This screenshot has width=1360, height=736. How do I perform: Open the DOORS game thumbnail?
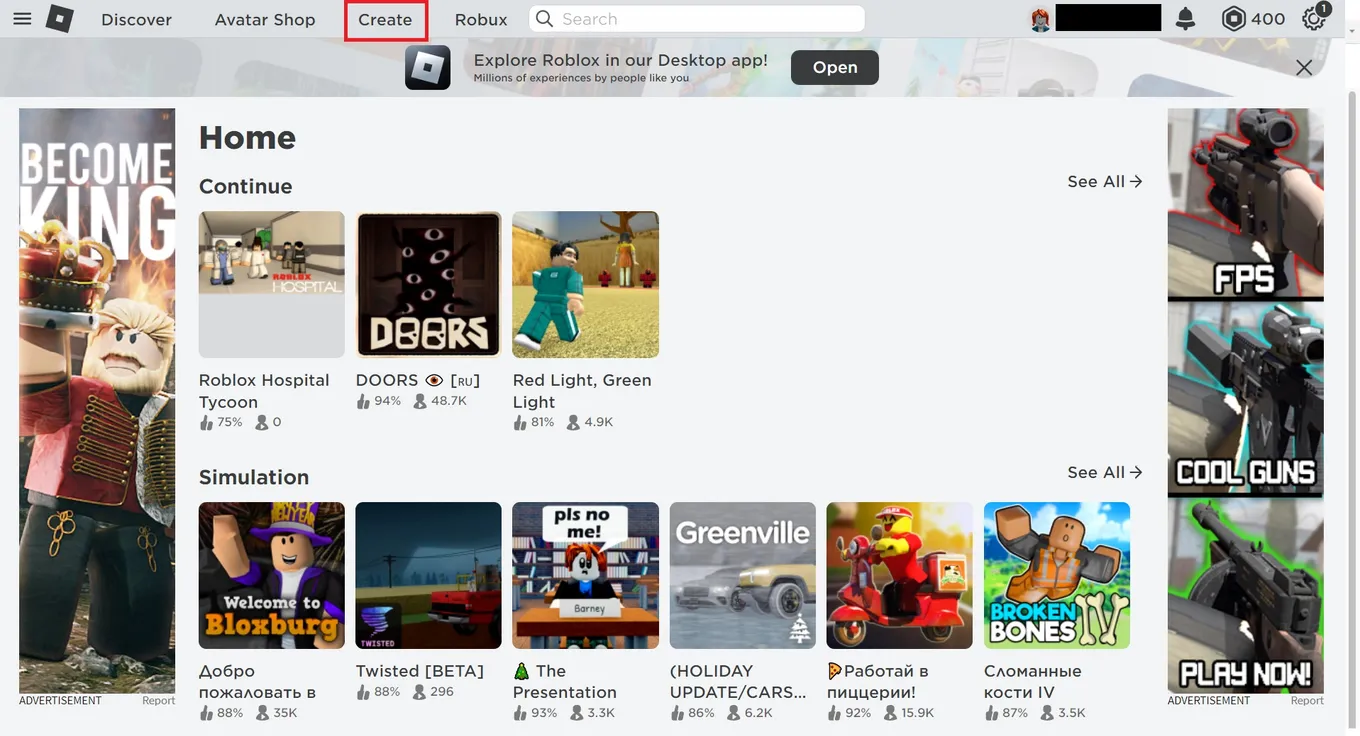[429, 284]
